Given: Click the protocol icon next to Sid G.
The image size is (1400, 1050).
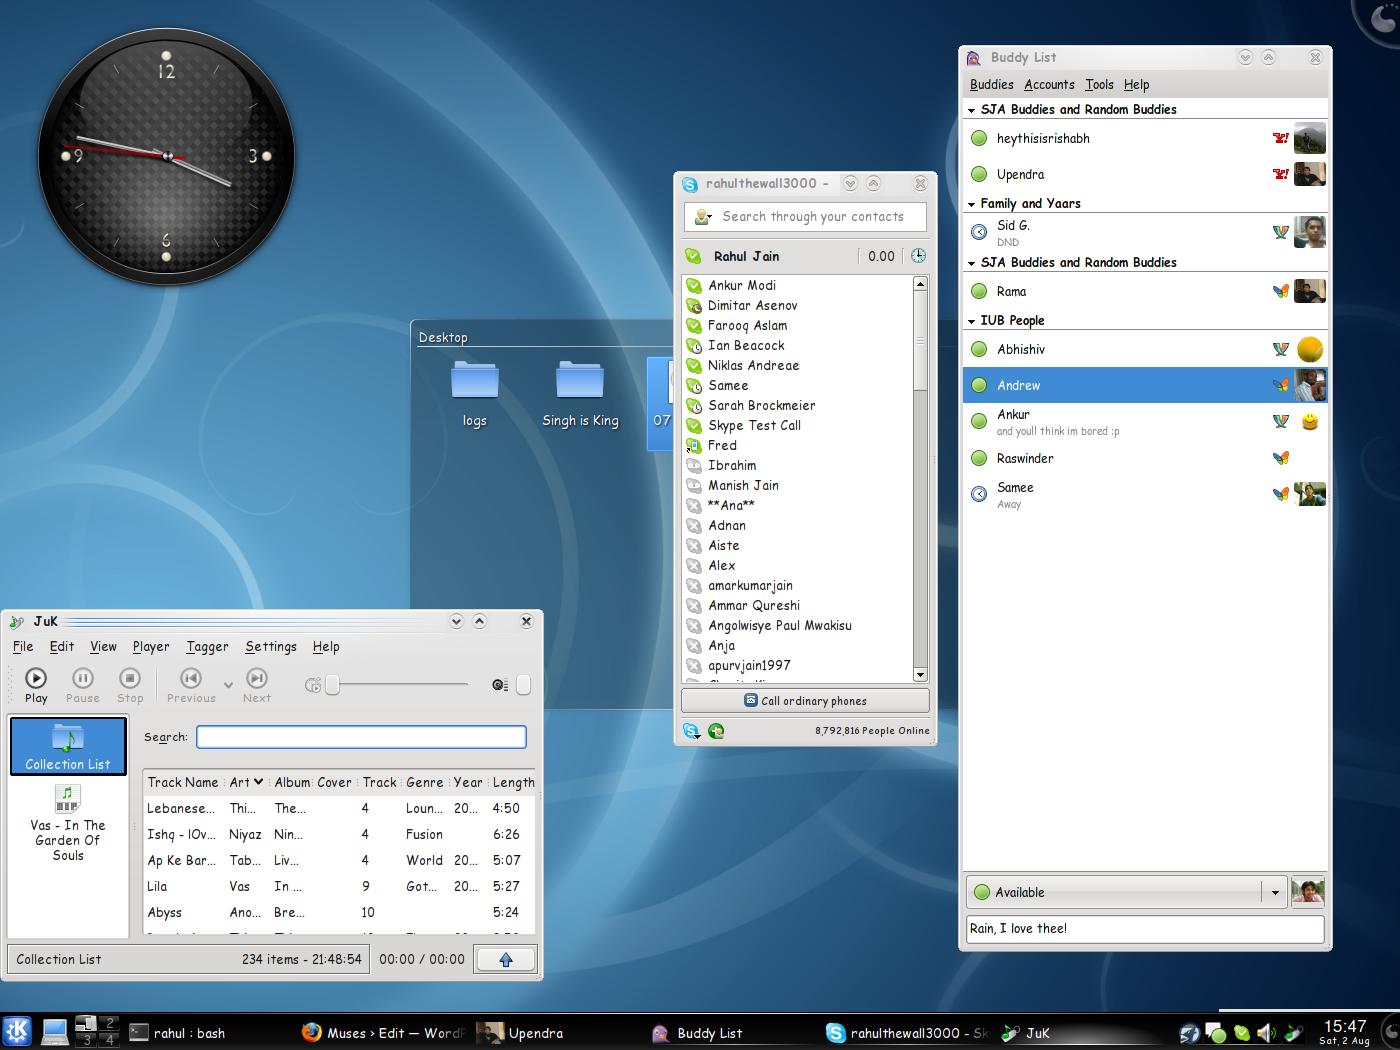Looking at the screenshot, I should coord(1280,232).
